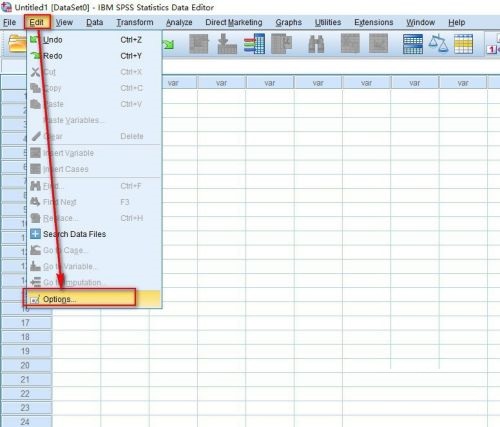Open the Graphs menu
This screenshot has height=427, width=500.
tap(288, 22)
